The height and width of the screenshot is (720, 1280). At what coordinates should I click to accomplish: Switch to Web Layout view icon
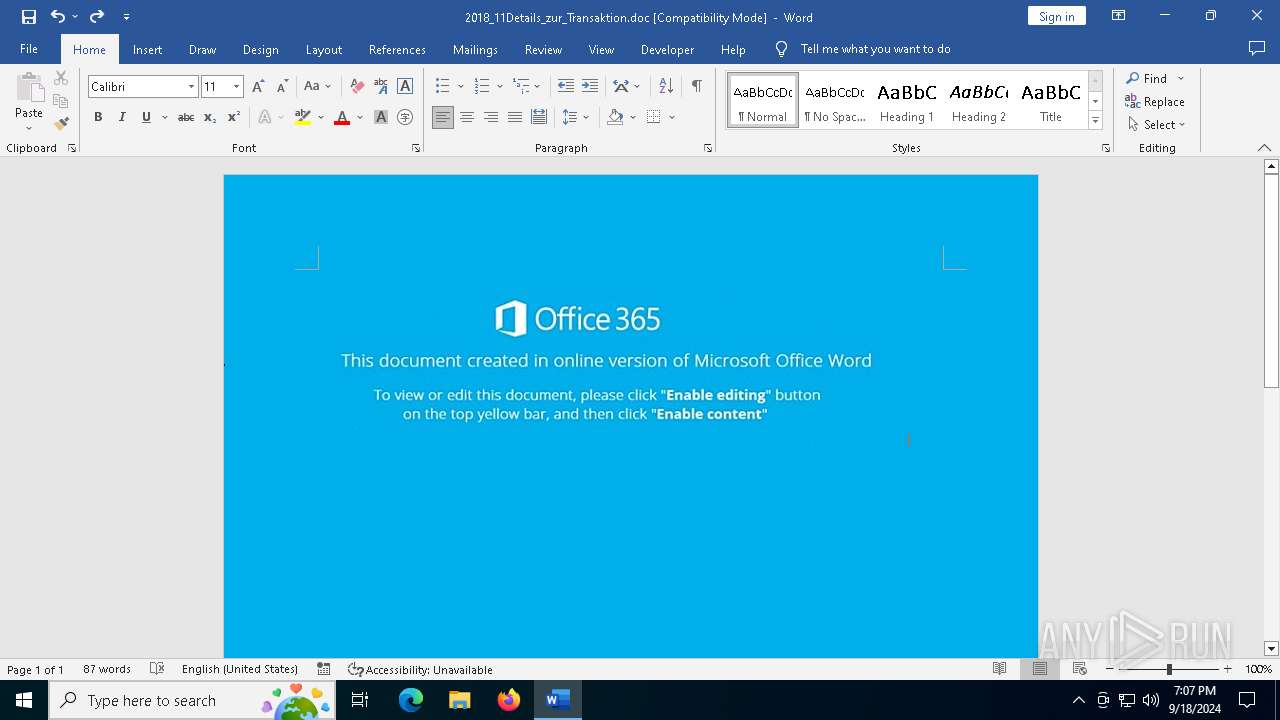coord(1079,669)
